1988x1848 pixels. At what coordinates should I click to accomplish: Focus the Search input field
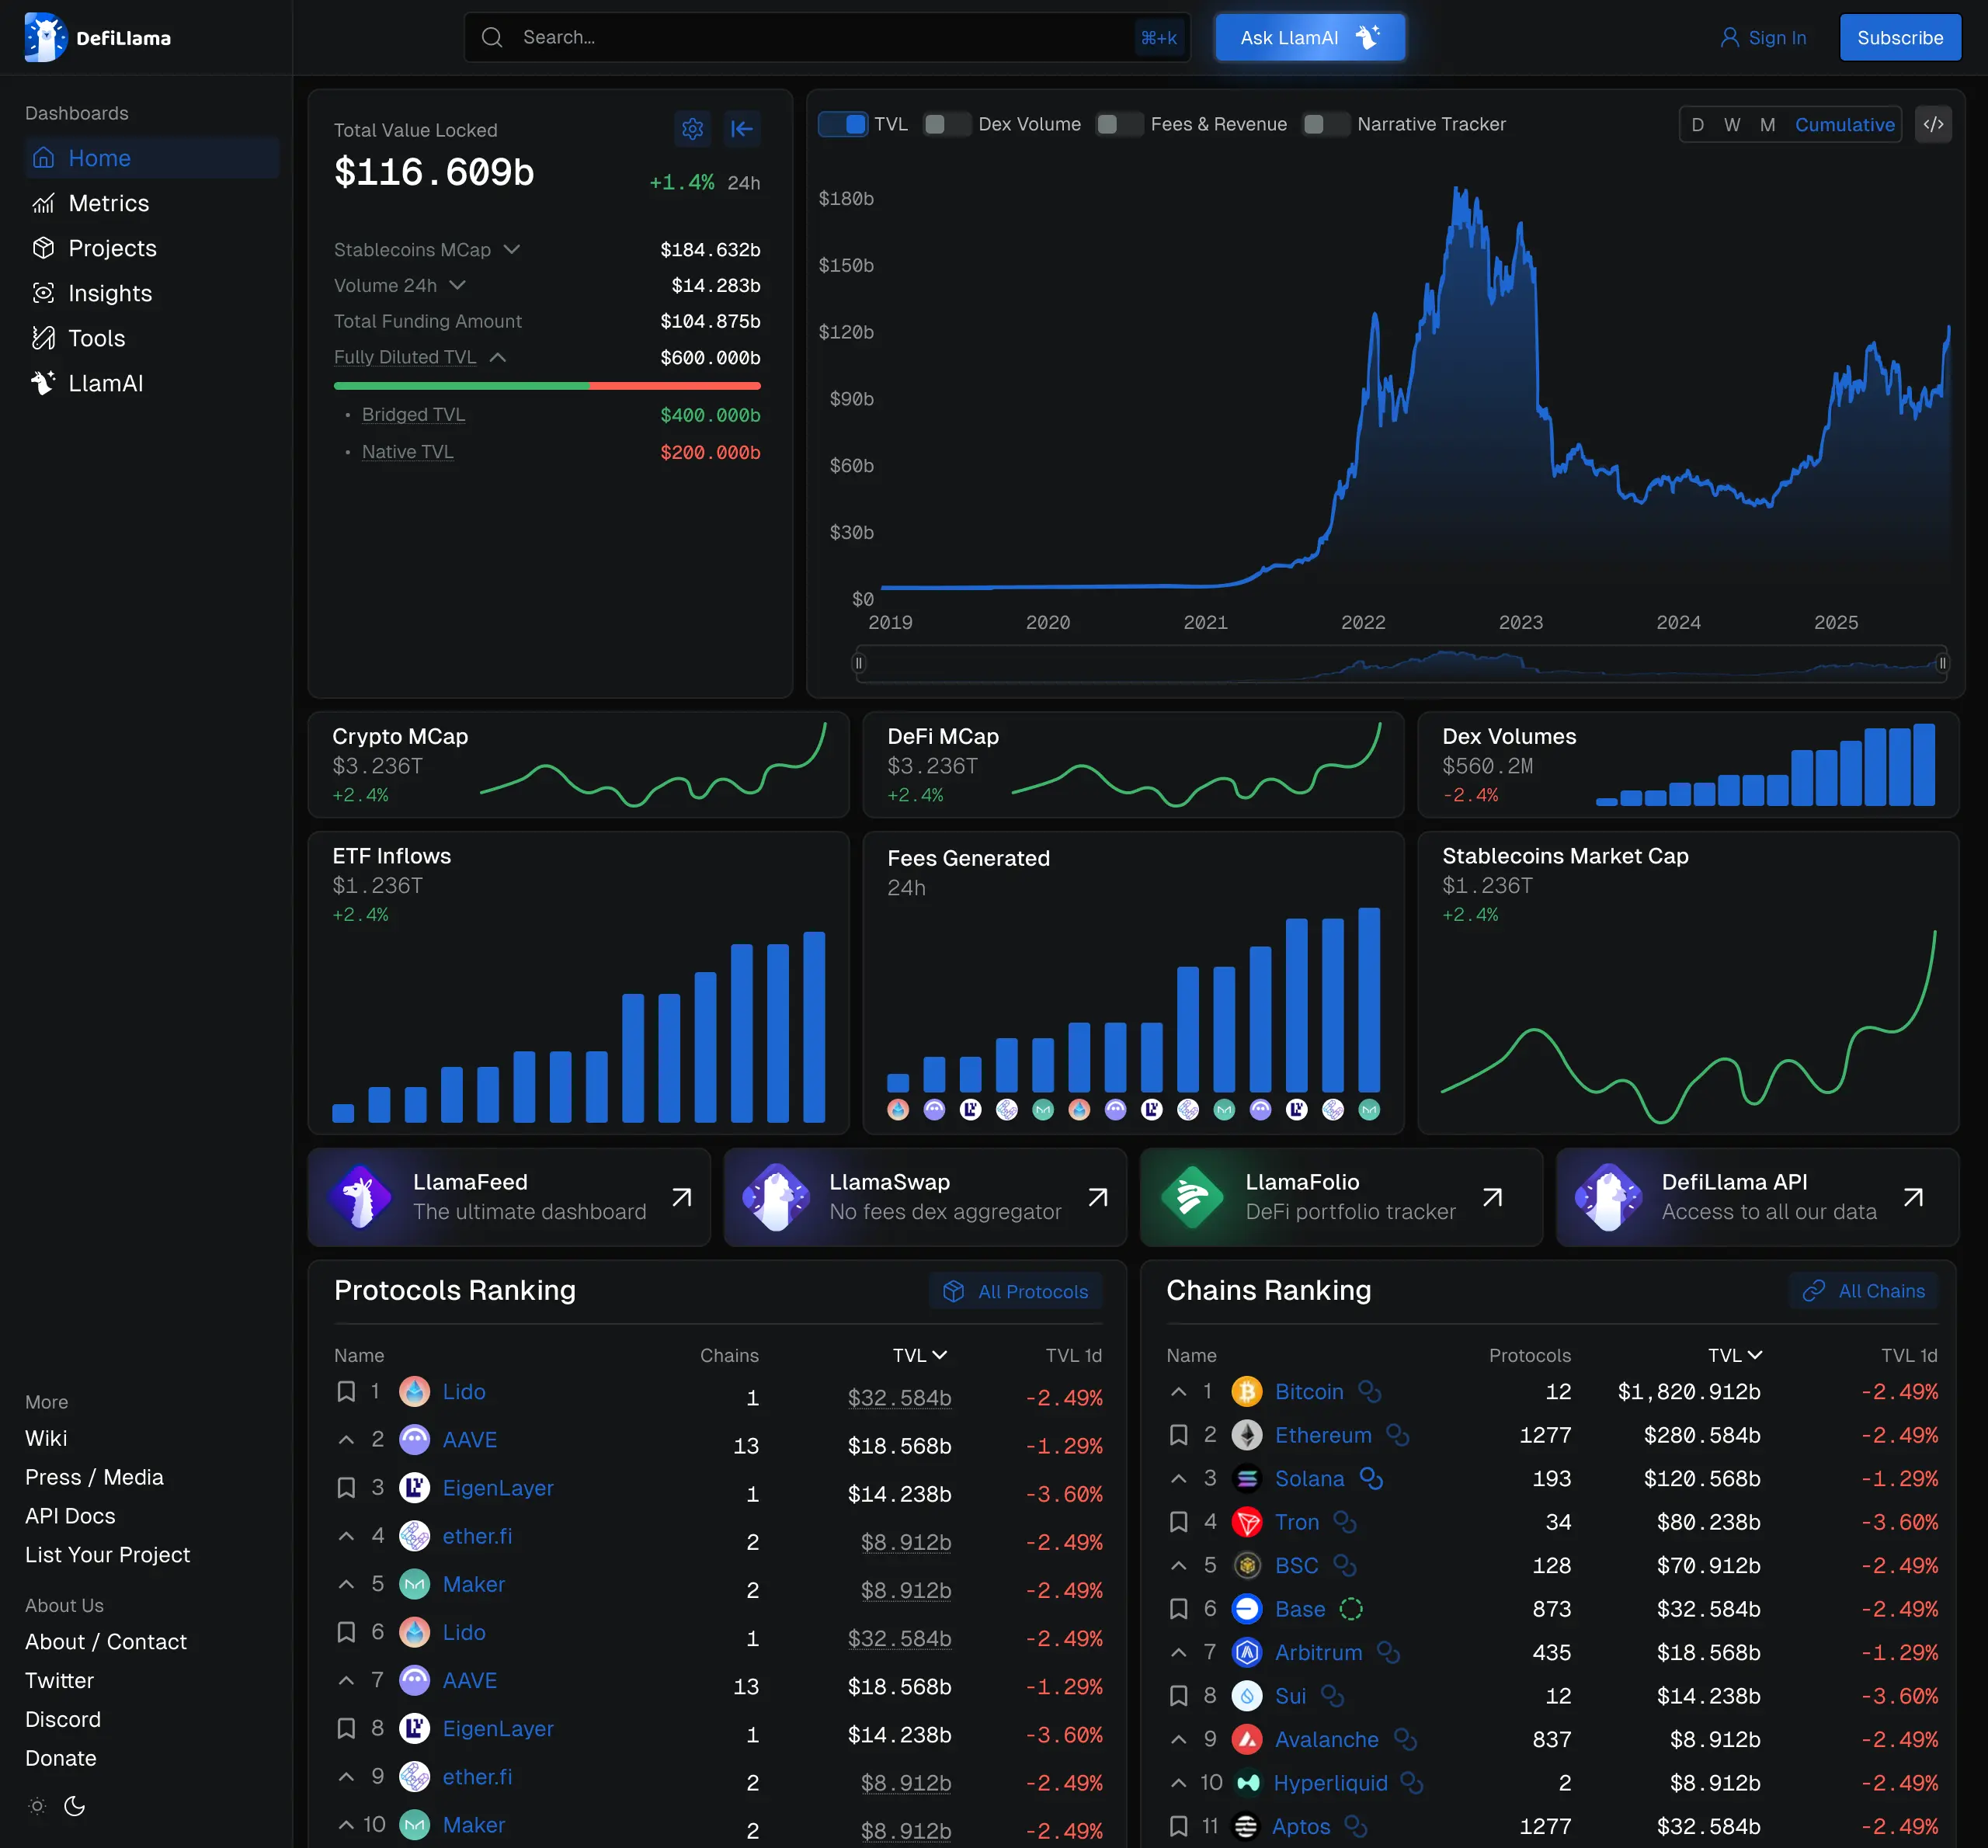[827, 37]
